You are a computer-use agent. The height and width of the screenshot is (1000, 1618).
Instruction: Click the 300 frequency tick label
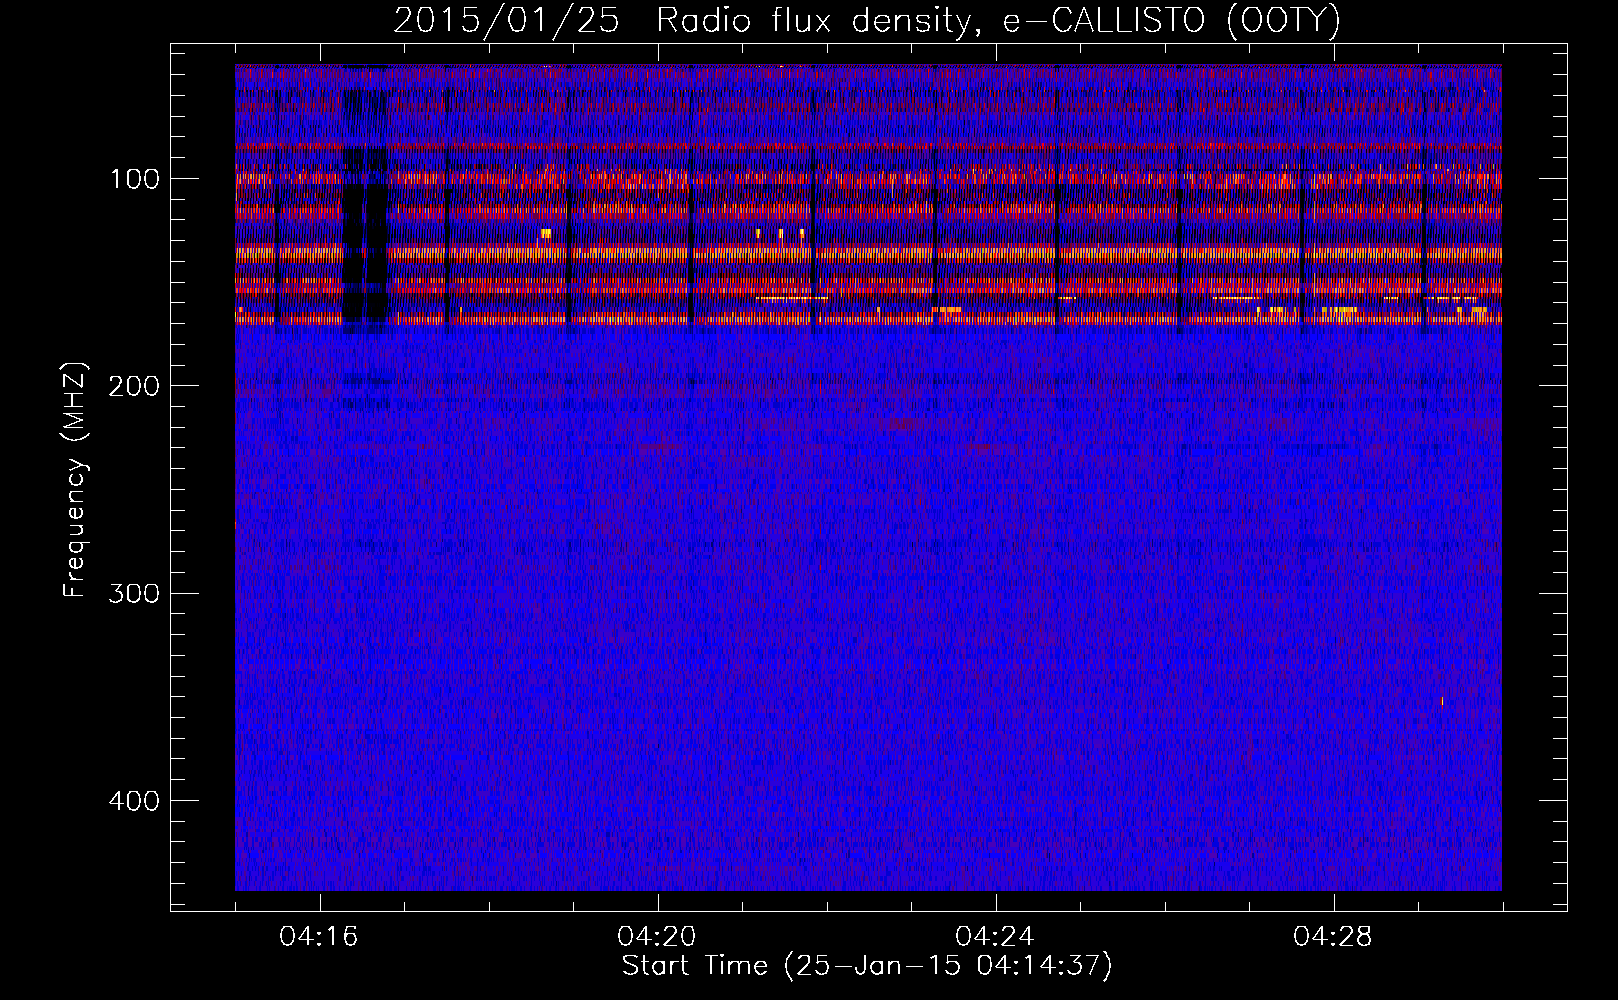[x=133, y=594]
